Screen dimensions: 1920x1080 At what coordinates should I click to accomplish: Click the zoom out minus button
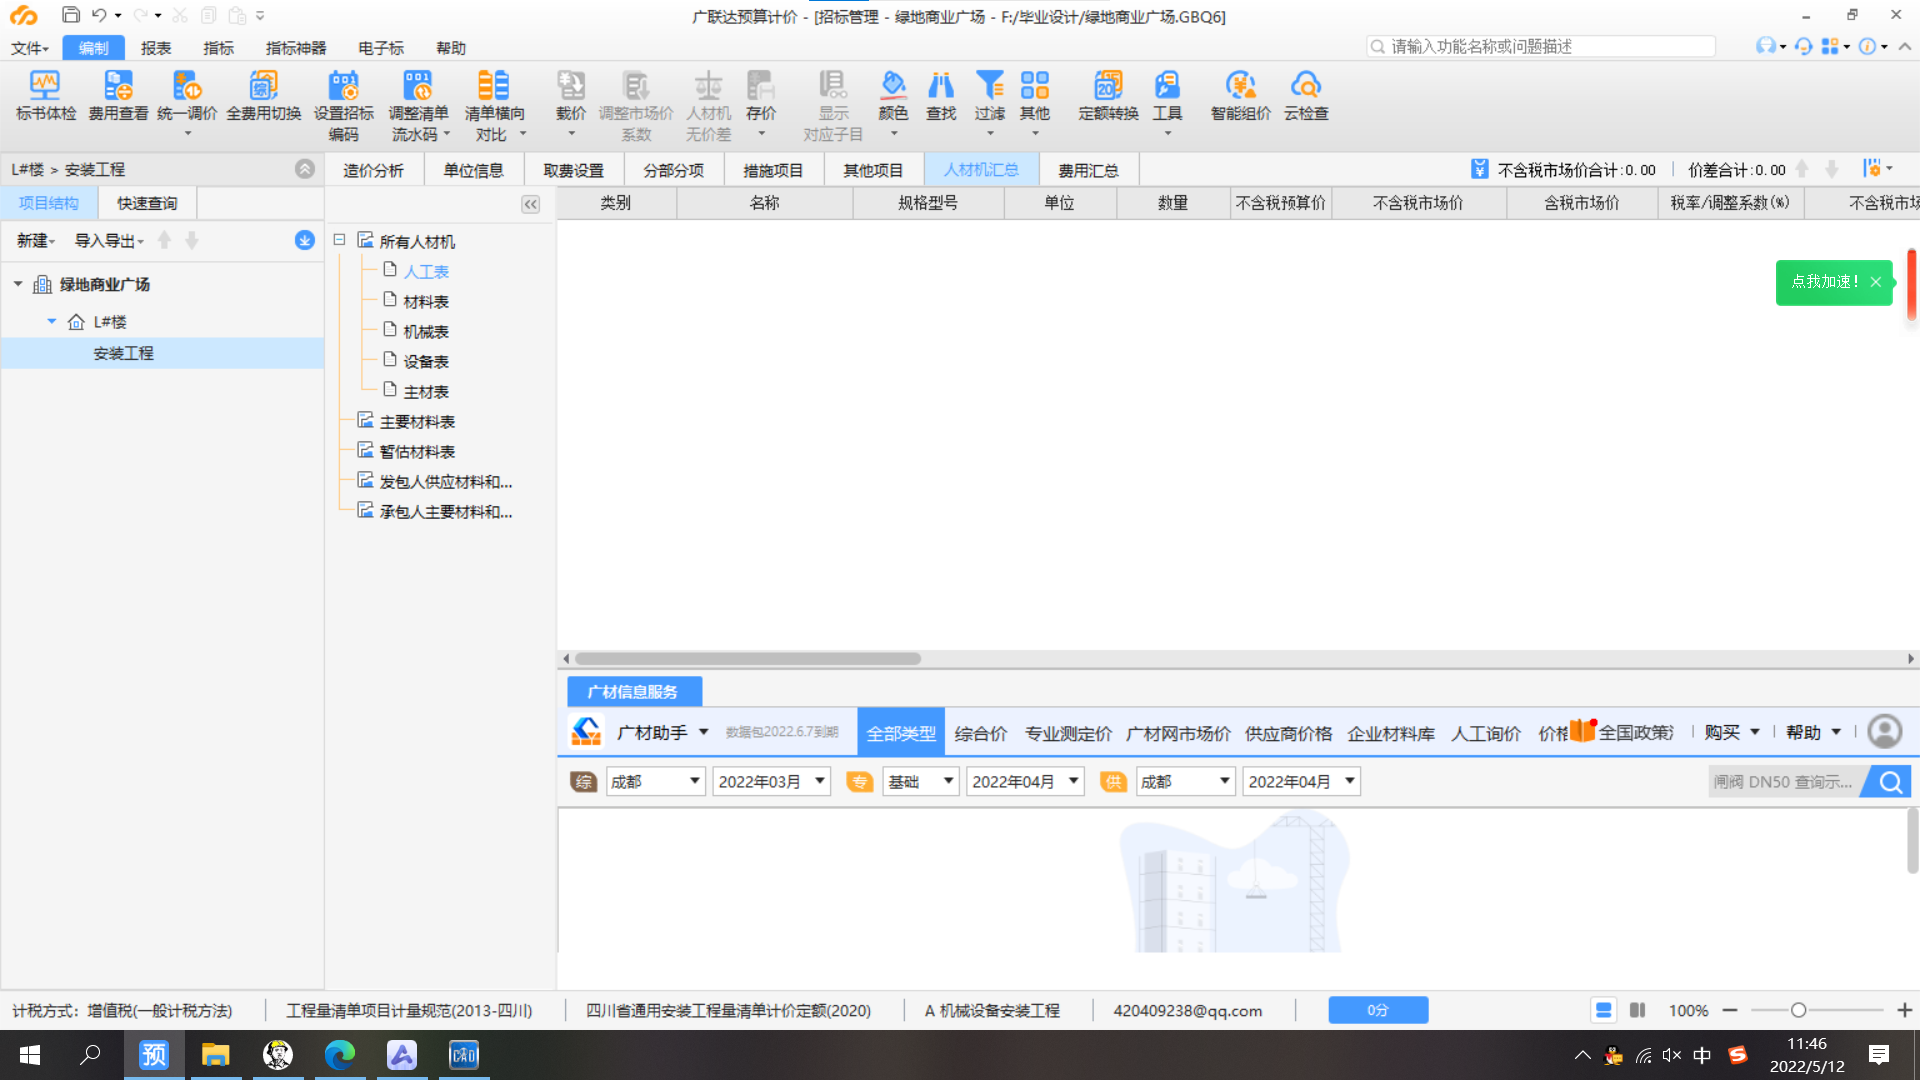[x=1730, y=1010]
